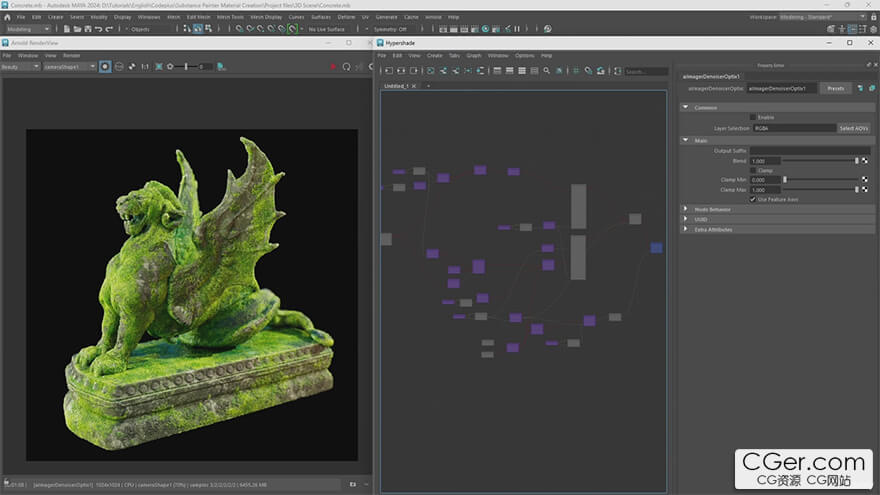Viewport: 880px width, 495px height.
Task: Click the magnifier search icon in the Hypershade toolbar
Action: [x=546, y=71]
